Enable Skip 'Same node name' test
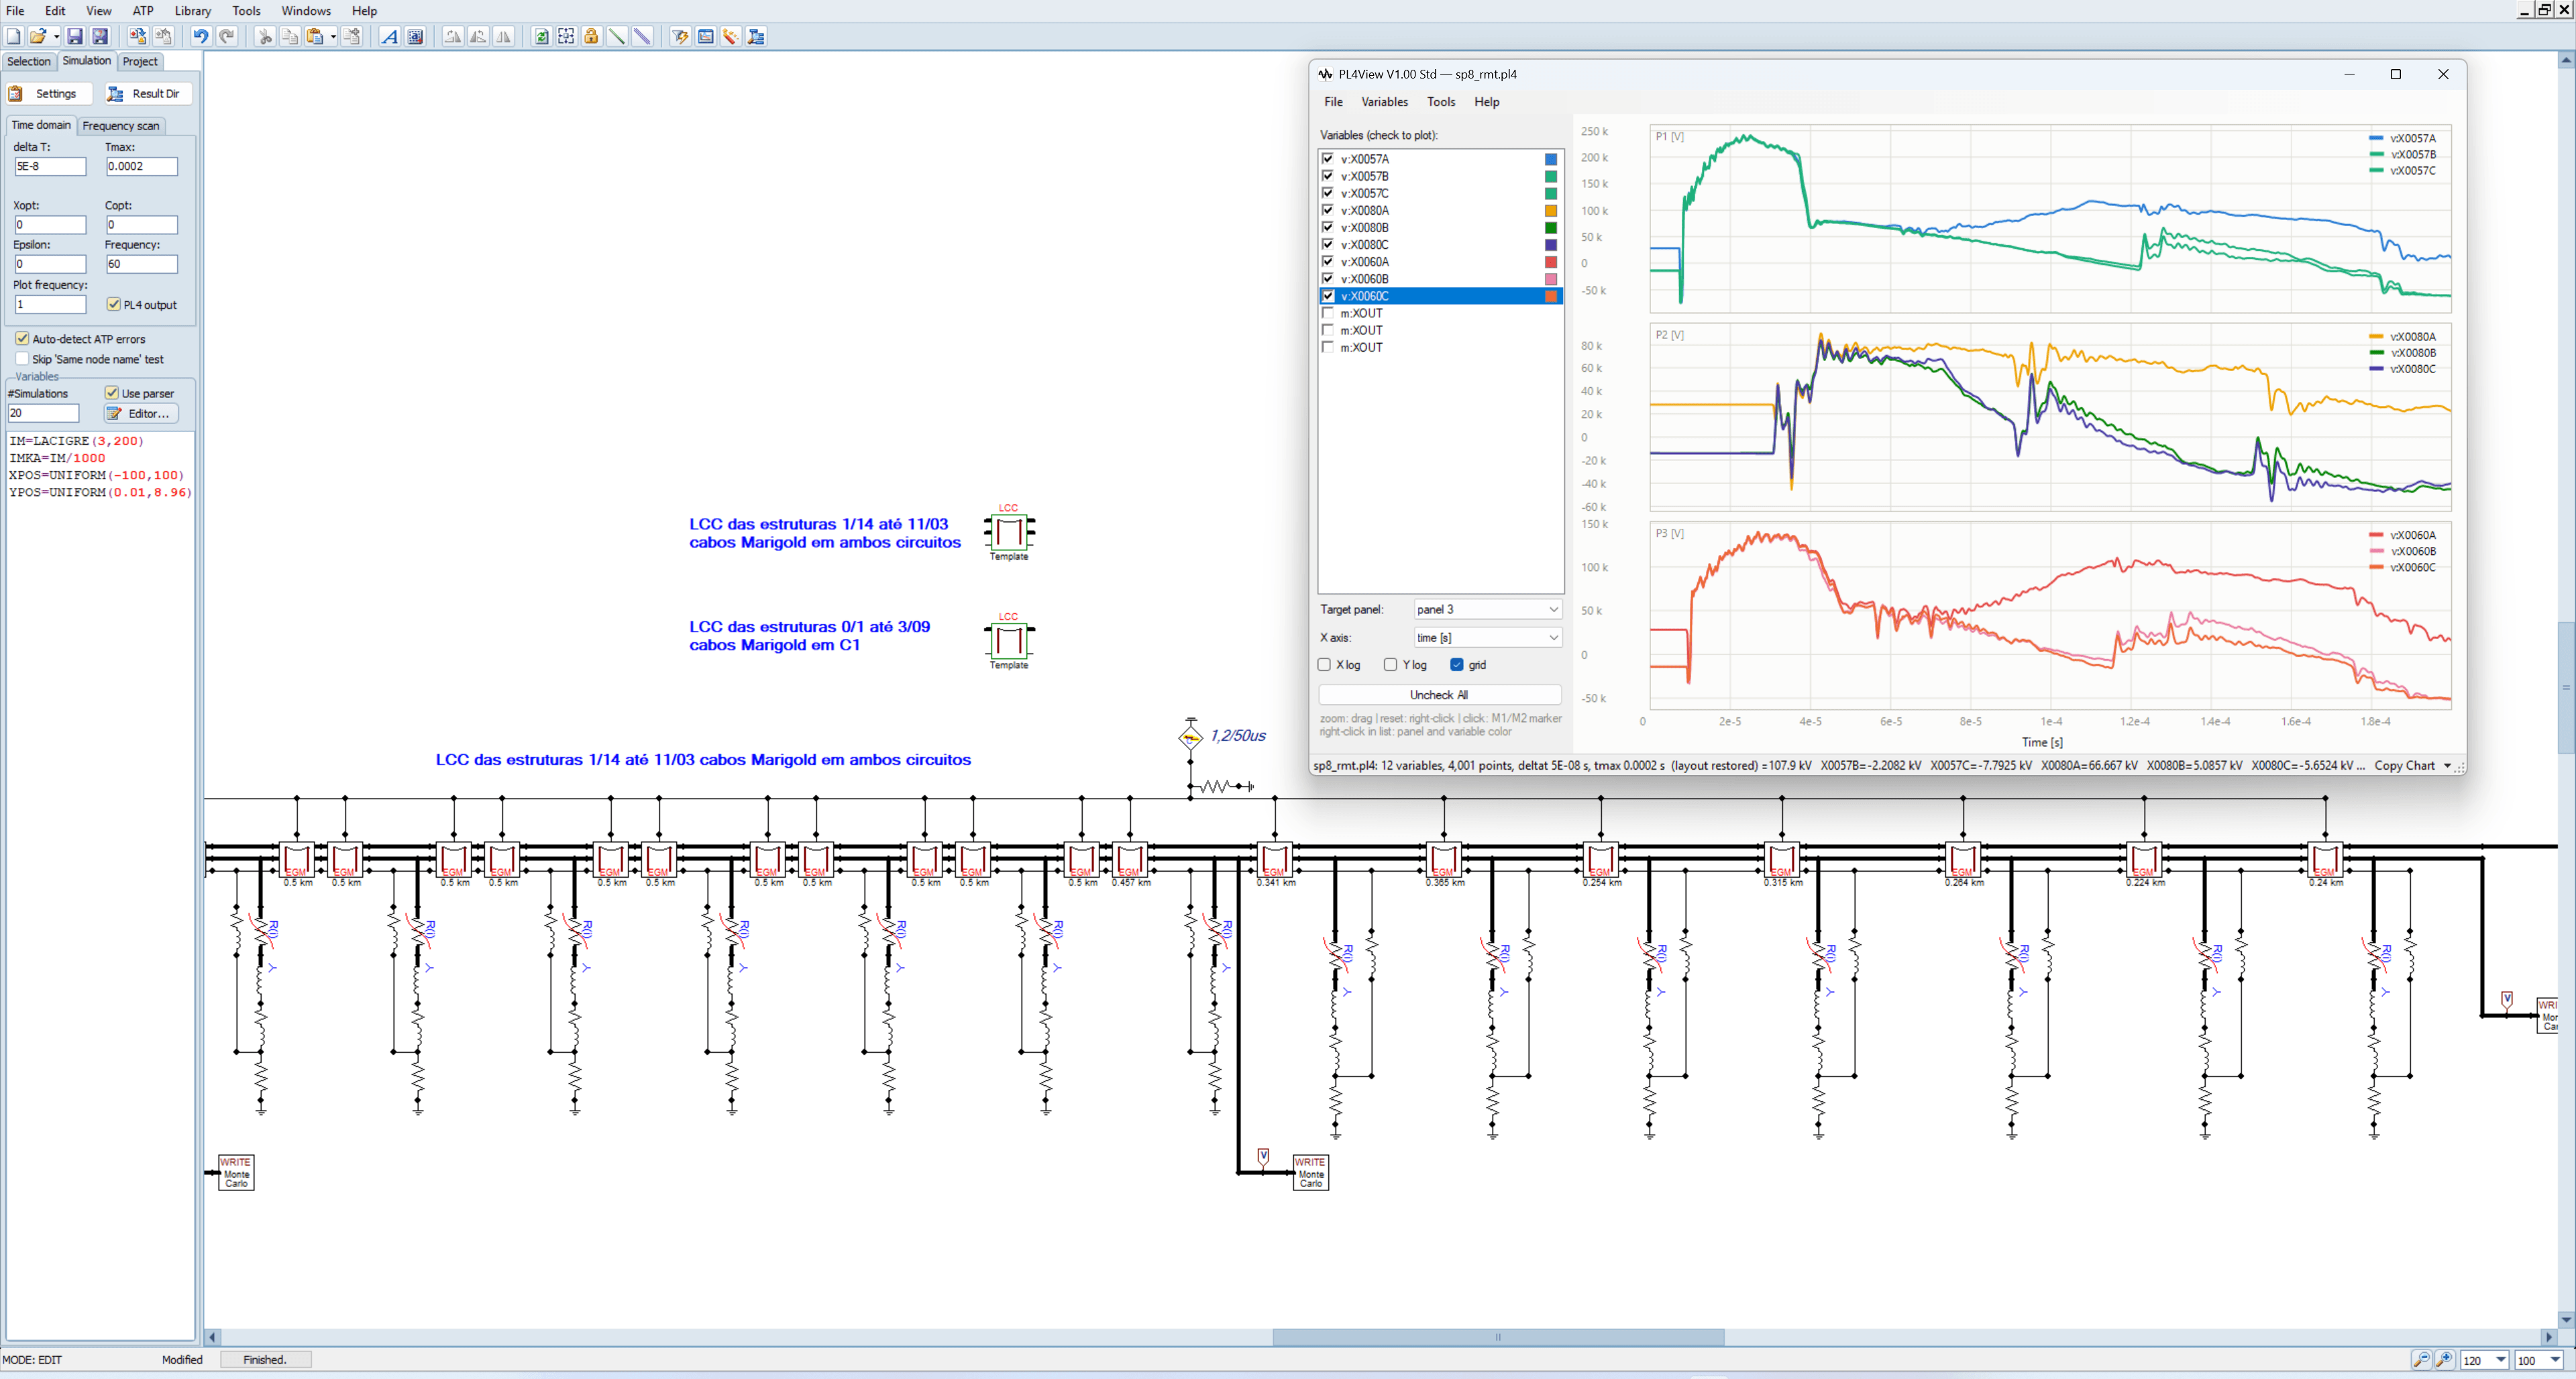Viewport: 2576px width, 1379px height. [x=22, y=359]
